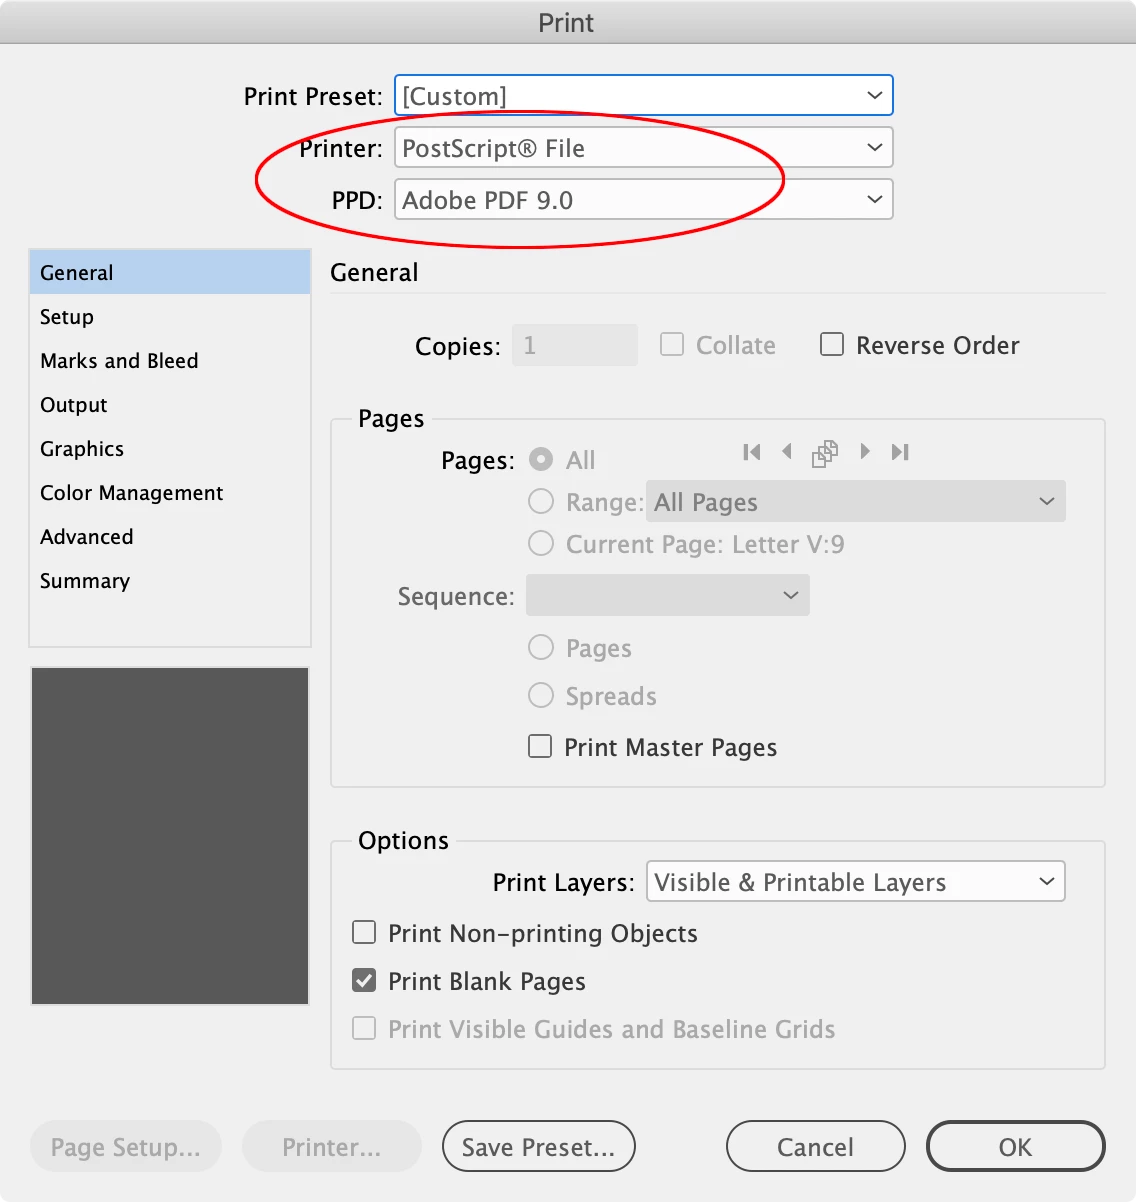
Task: Select the Pages radio button
Action: click(541, 647)
